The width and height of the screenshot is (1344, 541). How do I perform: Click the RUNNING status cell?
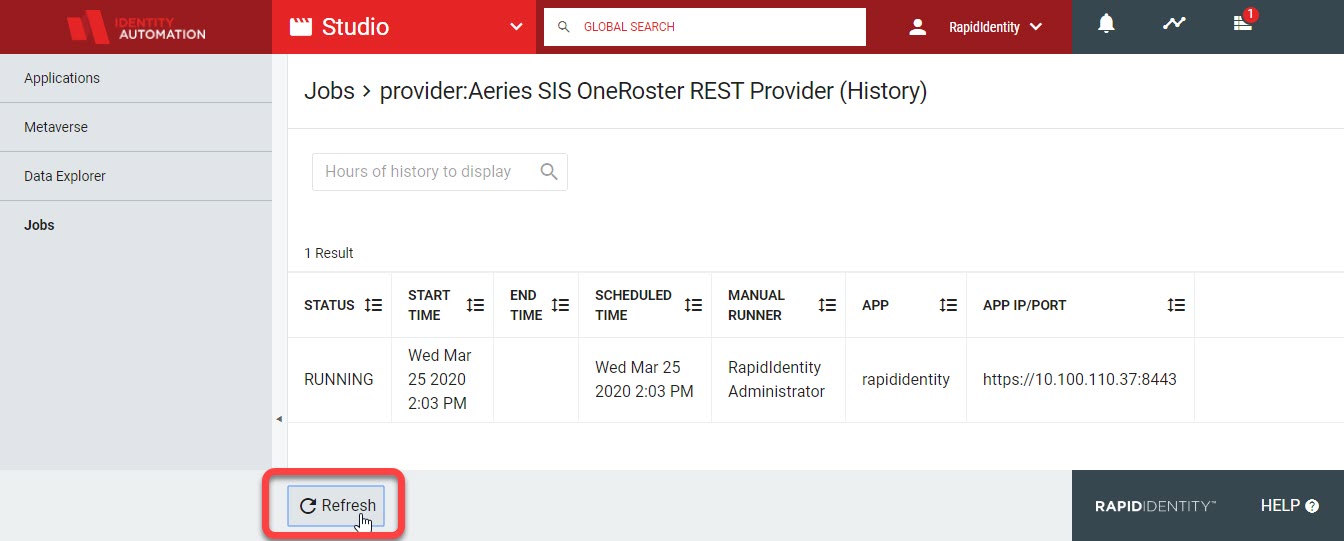click(339, 380)
